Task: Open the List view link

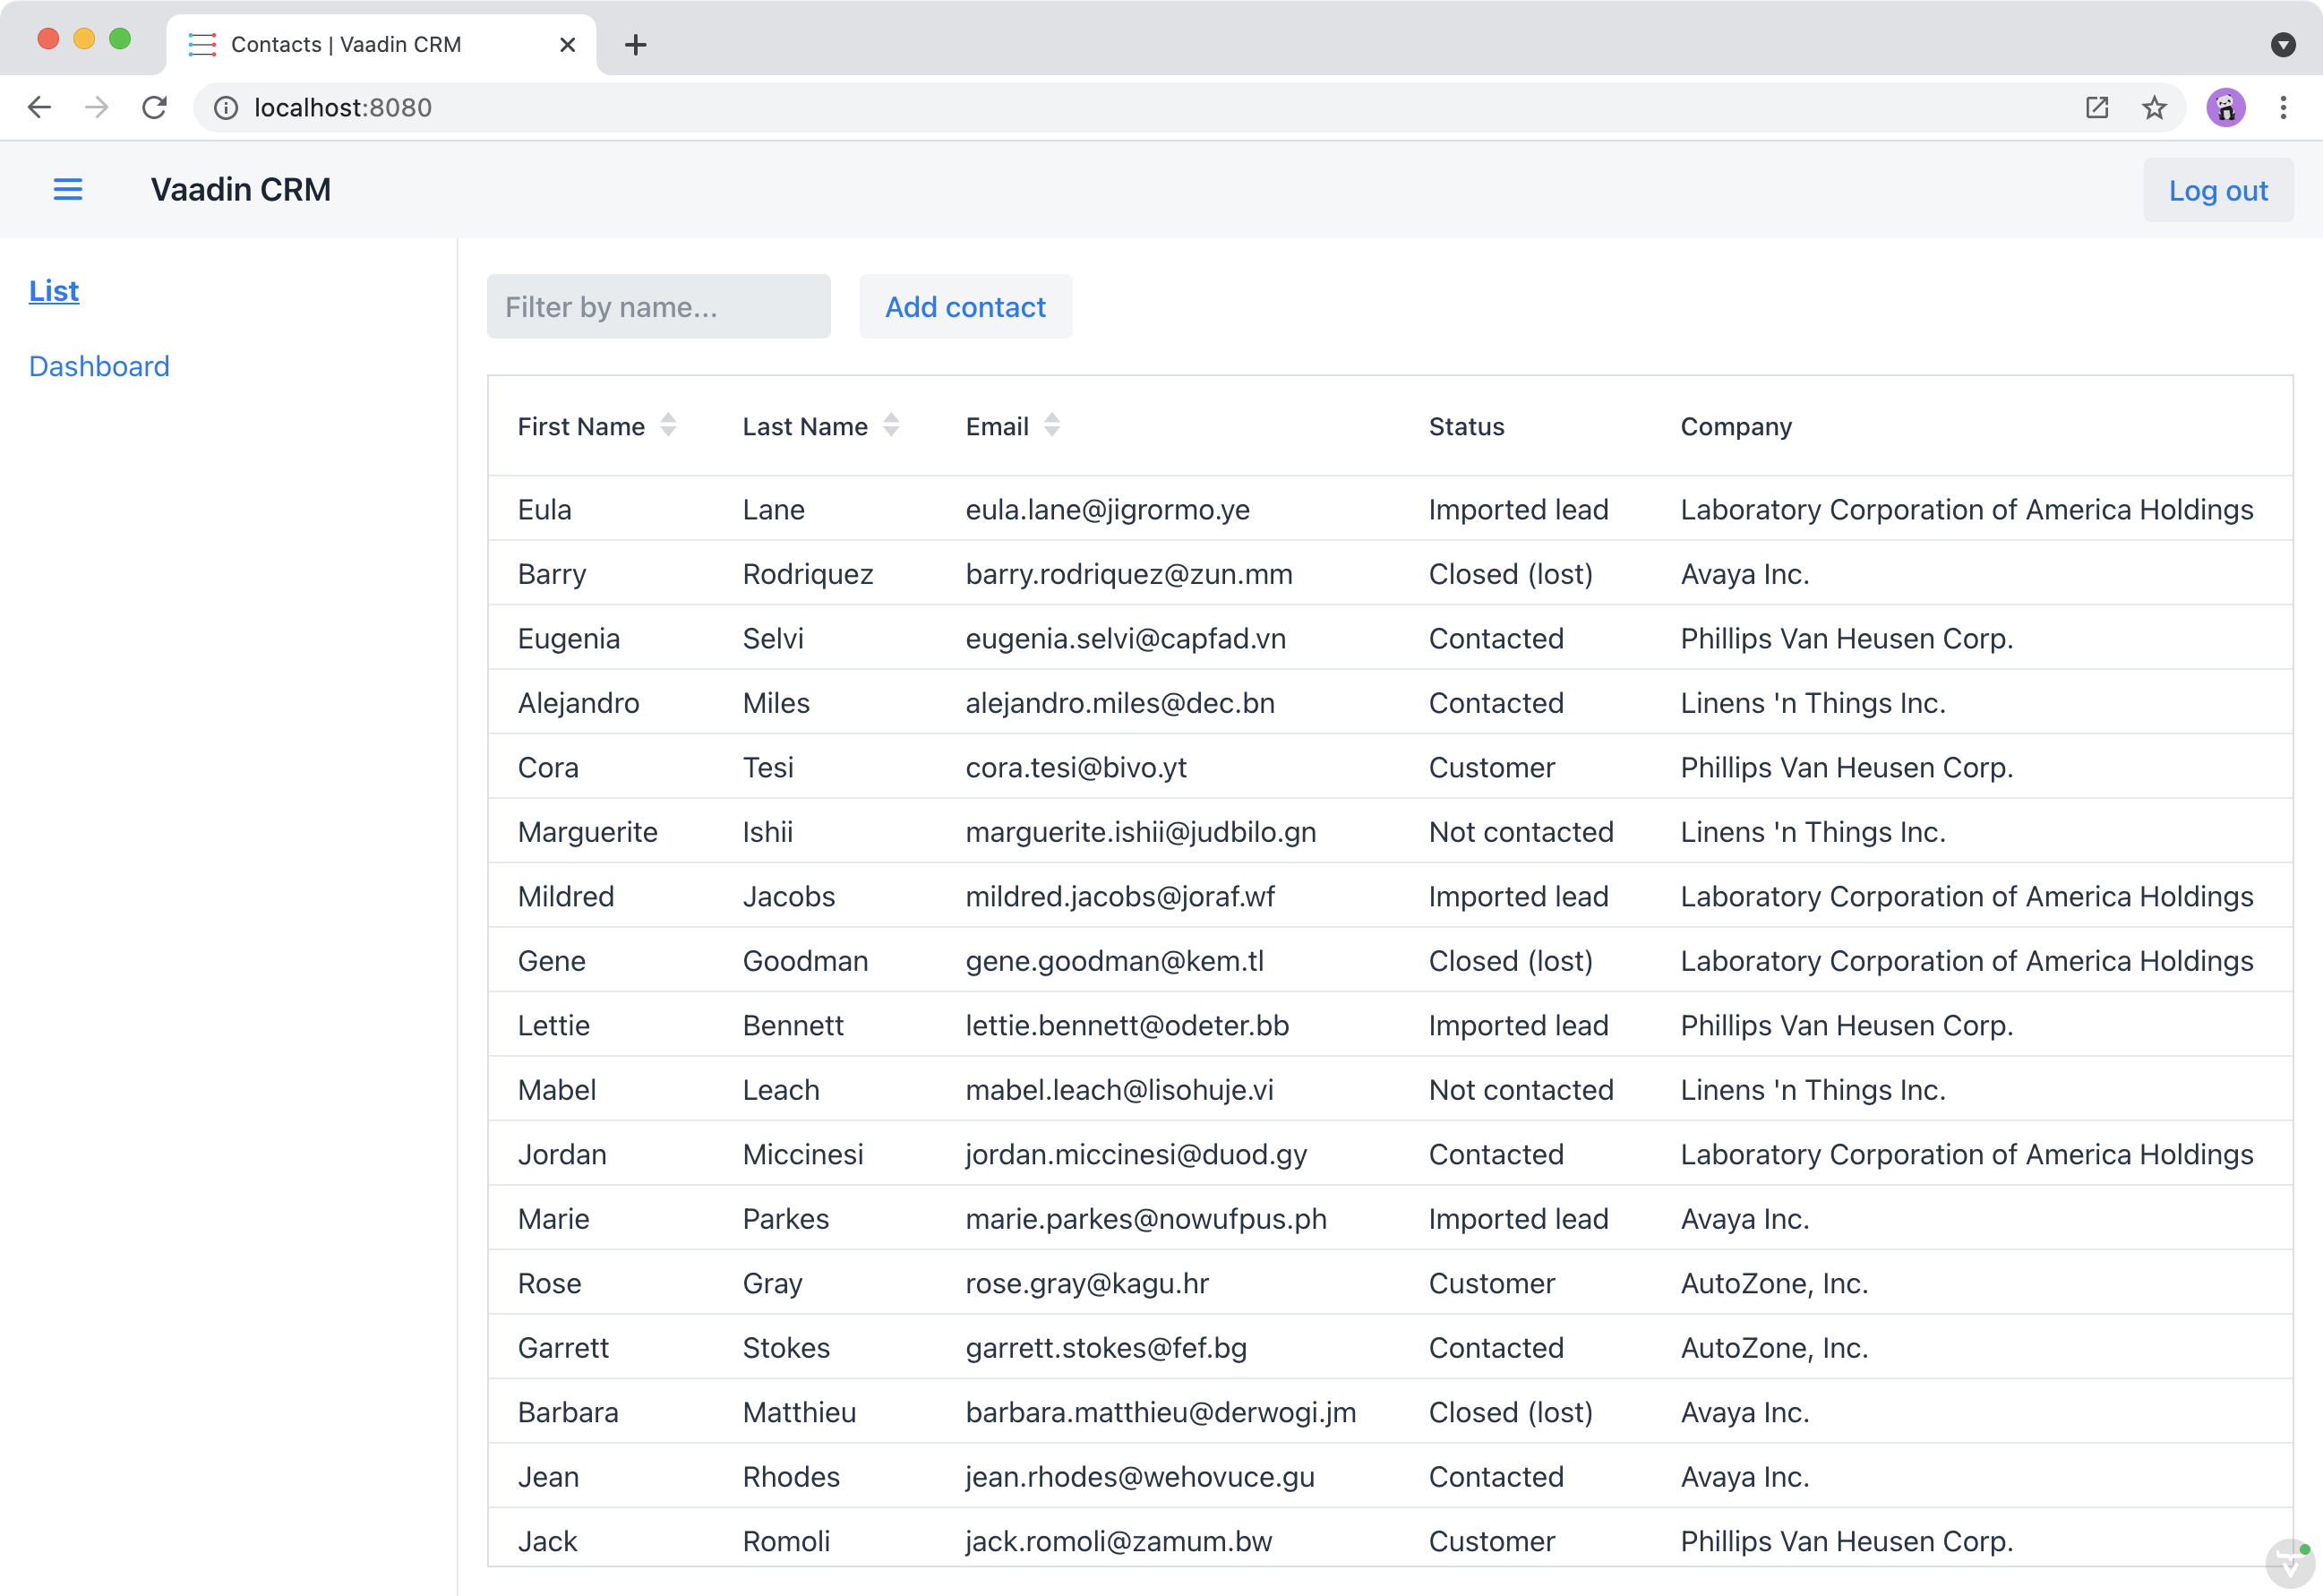Action: point(54,290)
